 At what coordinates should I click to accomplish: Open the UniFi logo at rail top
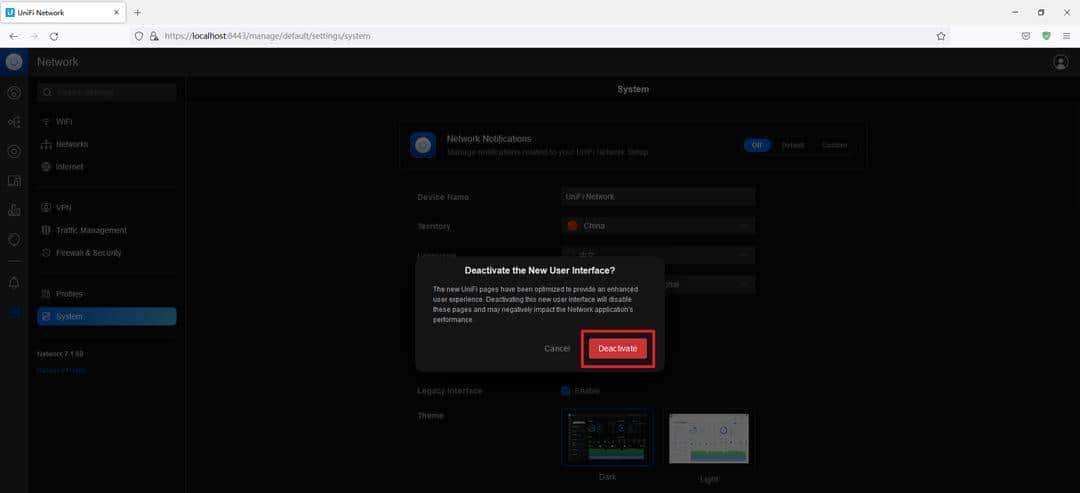(x=14, y=62)
